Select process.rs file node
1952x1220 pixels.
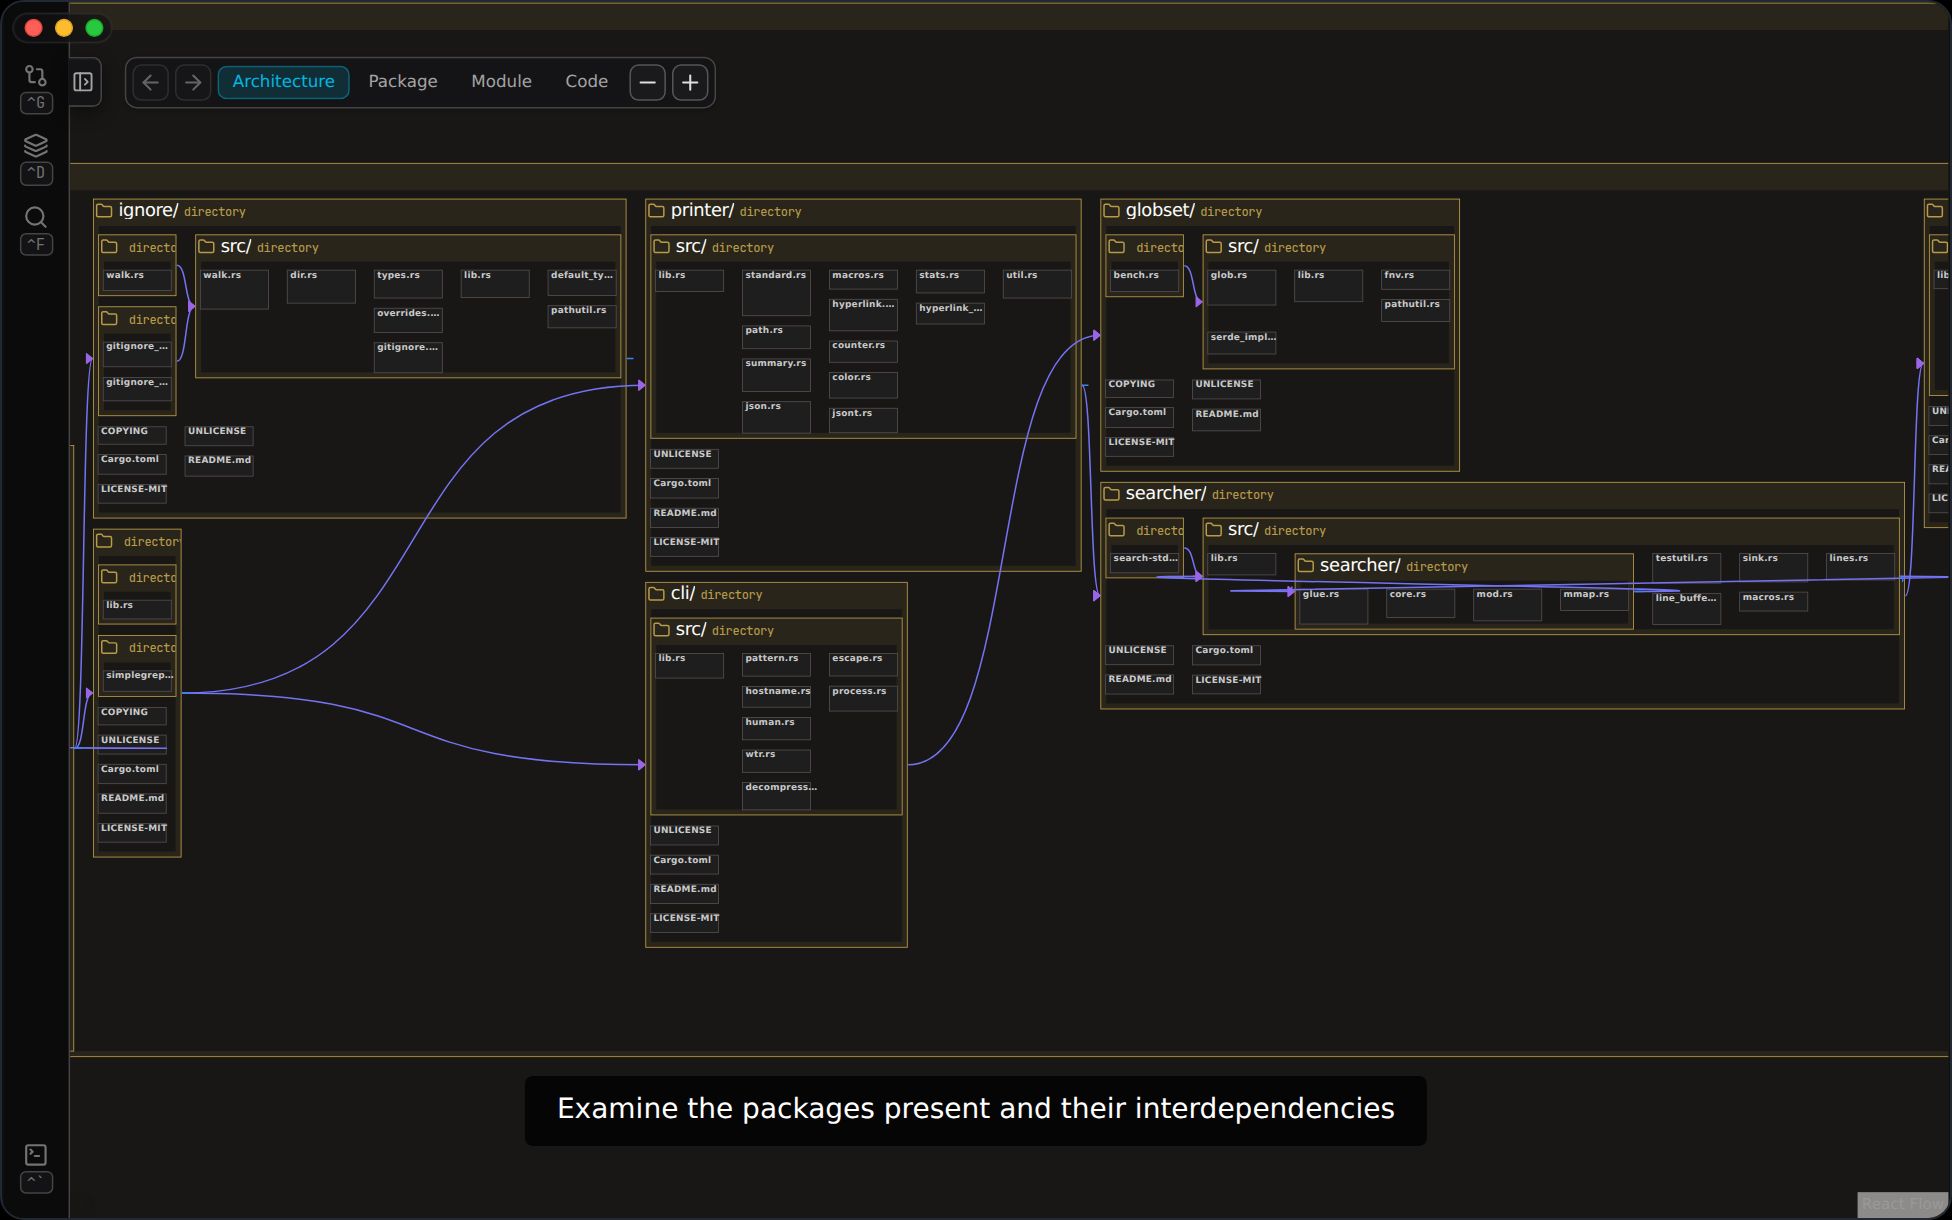pos(863,697)
